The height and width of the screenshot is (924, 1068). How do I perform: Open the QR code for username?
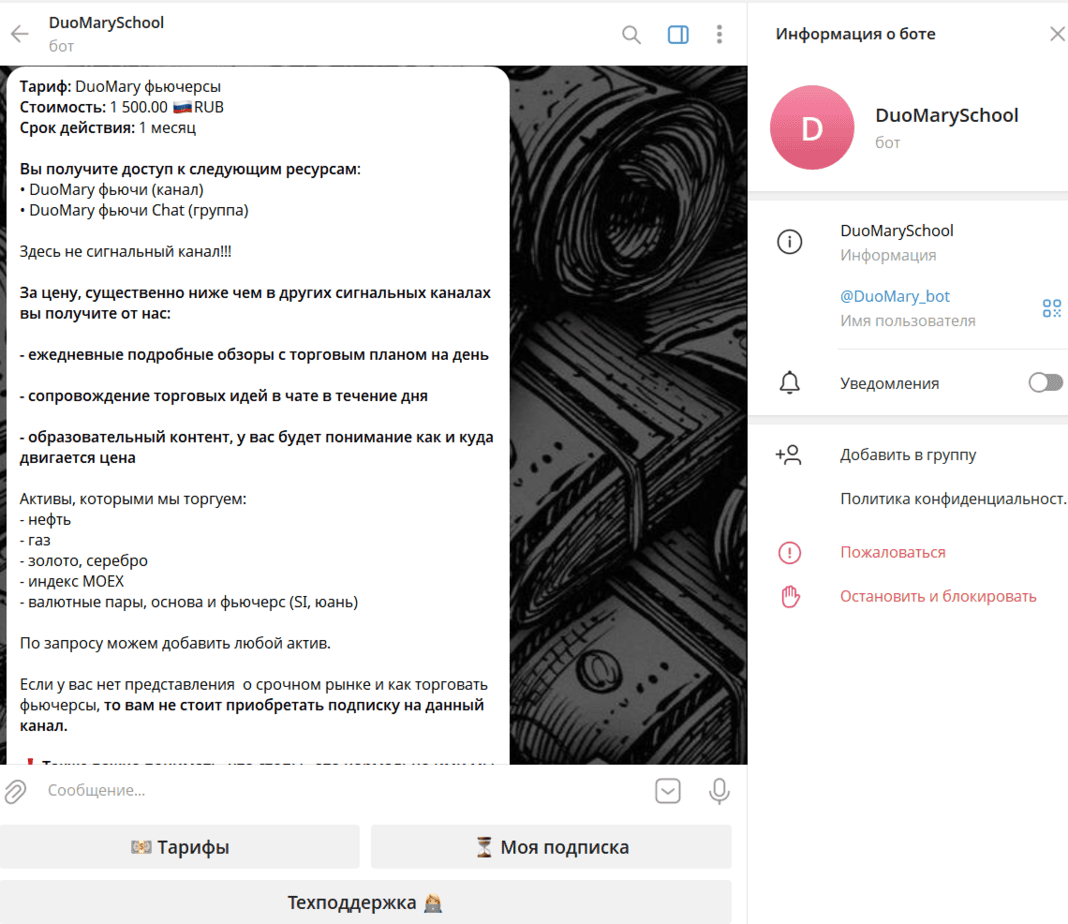[x=1051, y=308]
